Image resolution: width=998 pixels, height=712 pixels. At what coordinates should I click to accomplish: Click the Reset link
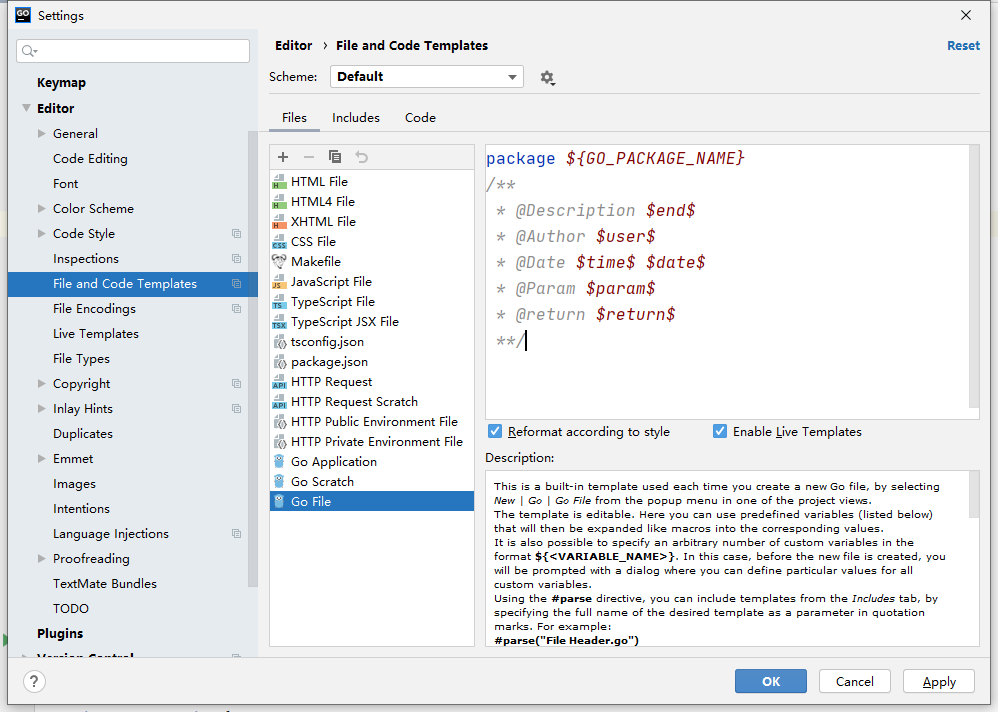point(963,46)
